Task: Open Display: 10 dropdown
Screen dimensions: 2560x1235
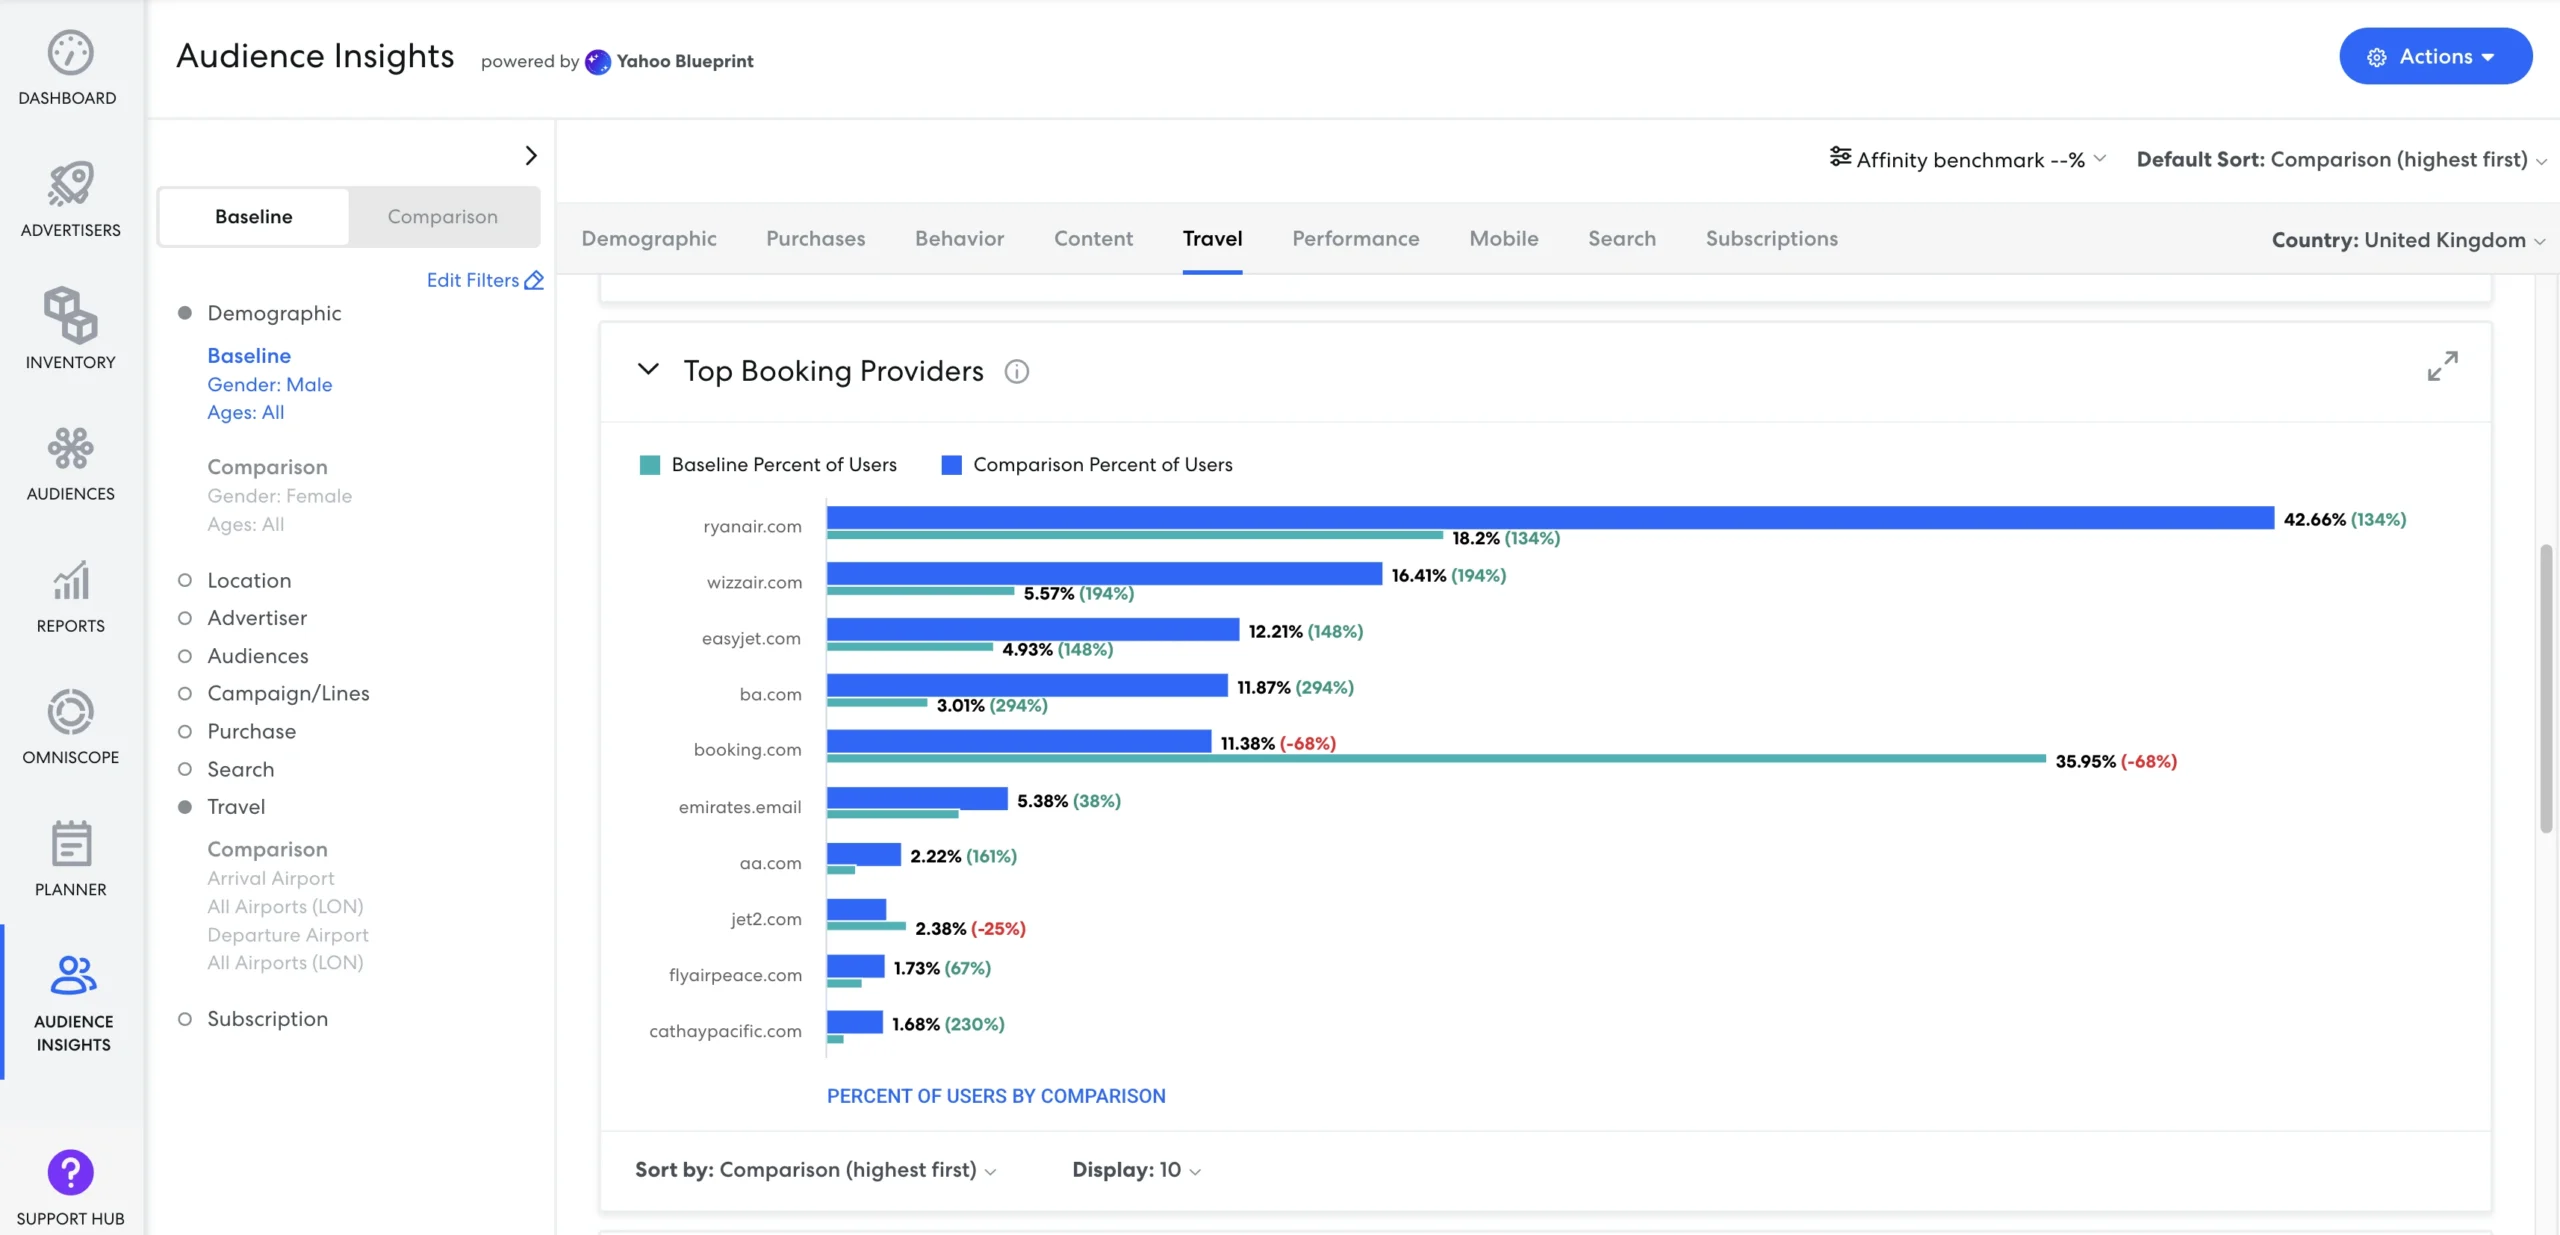Action: 1136,1169
